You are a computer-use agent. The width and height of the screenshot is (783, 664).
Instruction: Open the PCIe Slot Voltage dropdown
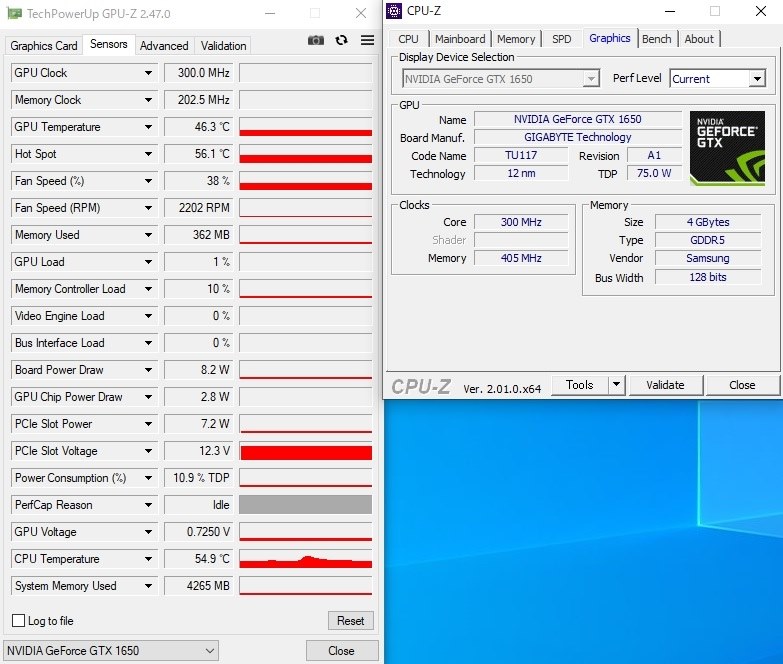[148, 451]
